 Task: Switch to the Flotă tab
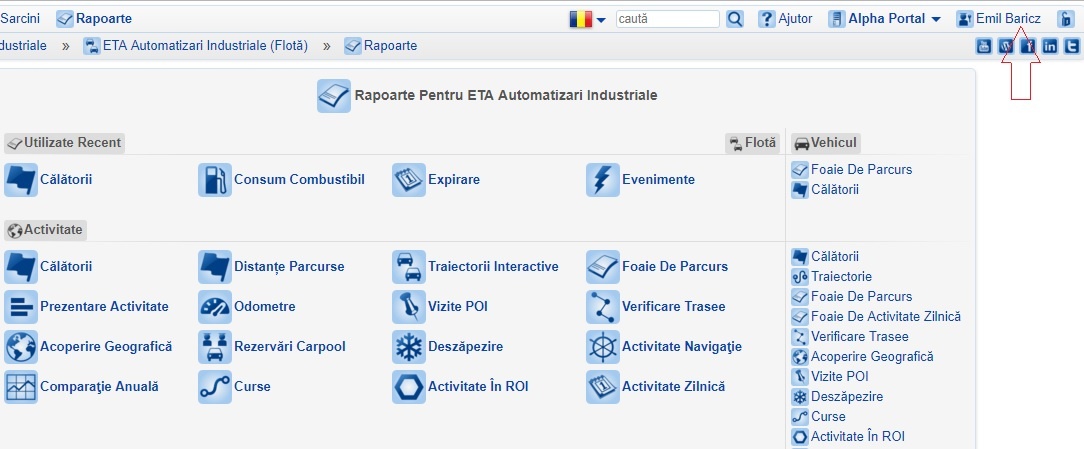point(753,143)
